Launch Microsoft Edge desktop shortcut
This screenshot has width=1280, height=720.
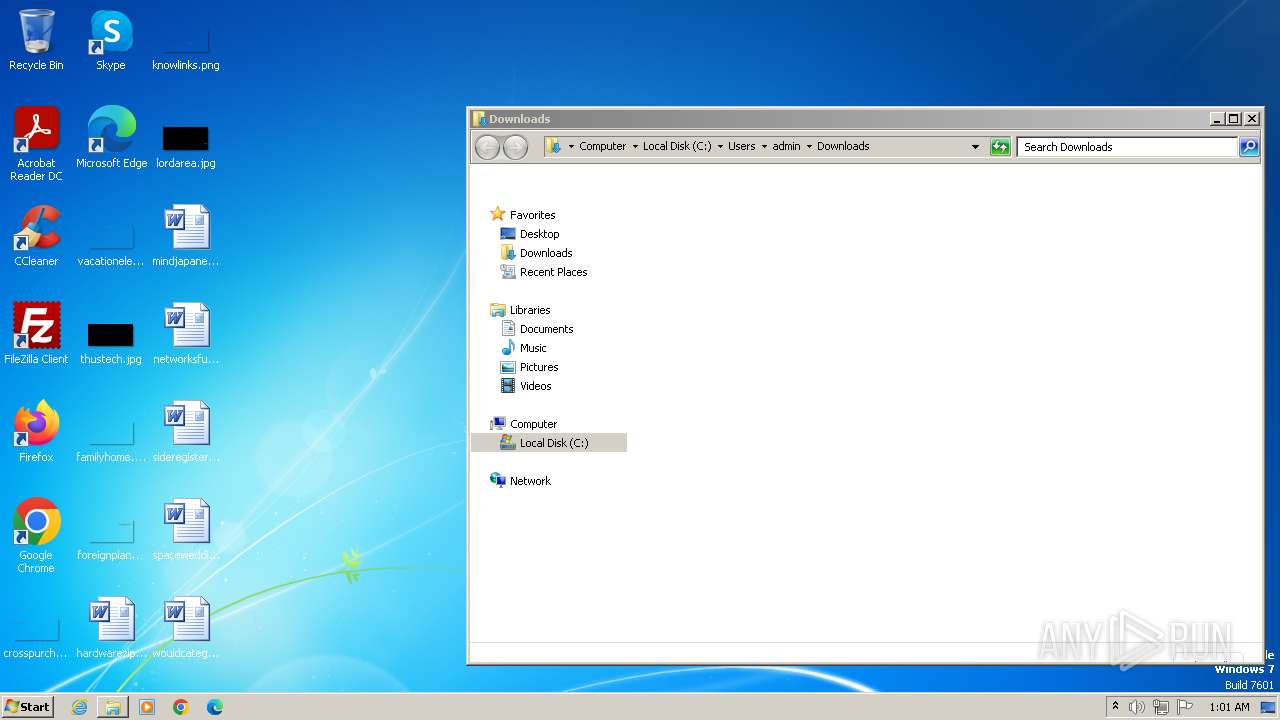click(x=111, y=138)
